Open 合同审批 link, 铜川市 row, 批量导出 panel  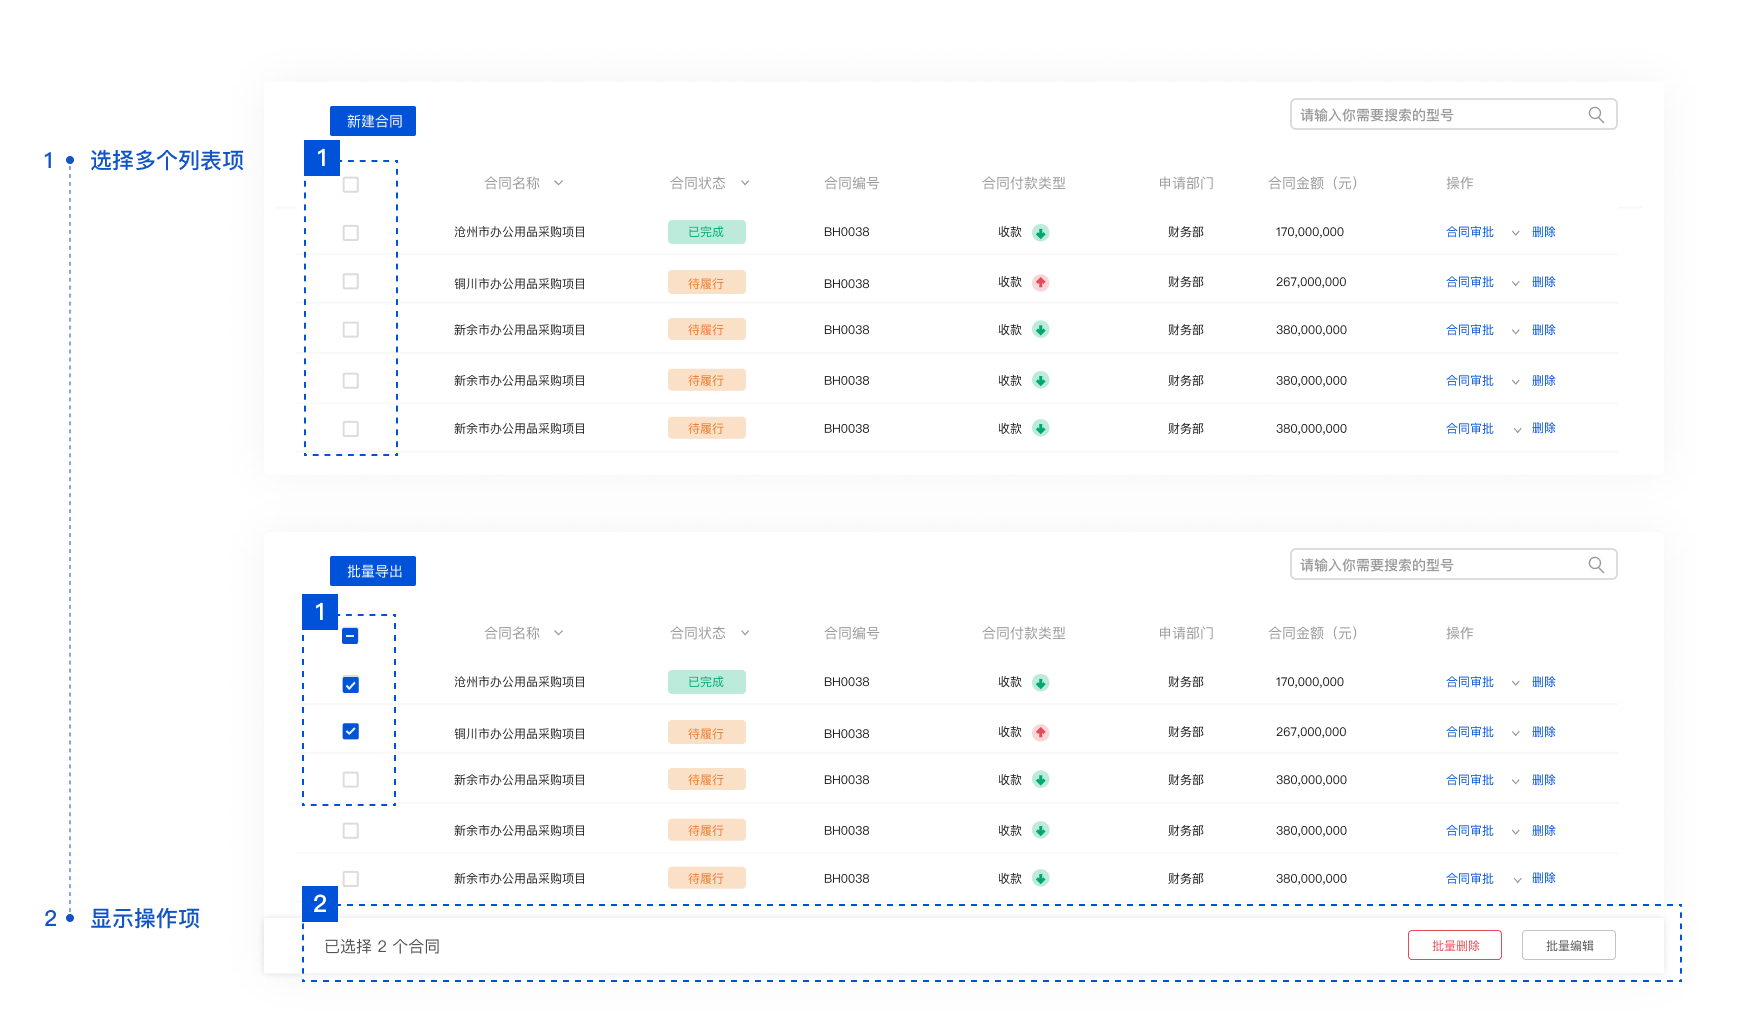(x=1470, y=732)
